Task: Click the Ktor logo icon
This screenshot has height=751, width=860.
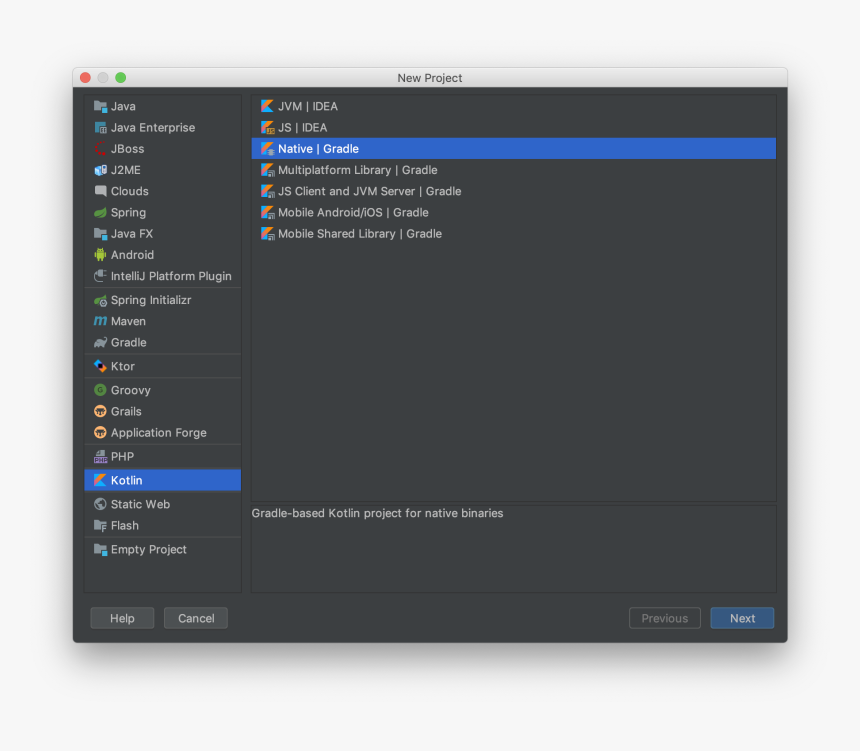Action: 100,366
